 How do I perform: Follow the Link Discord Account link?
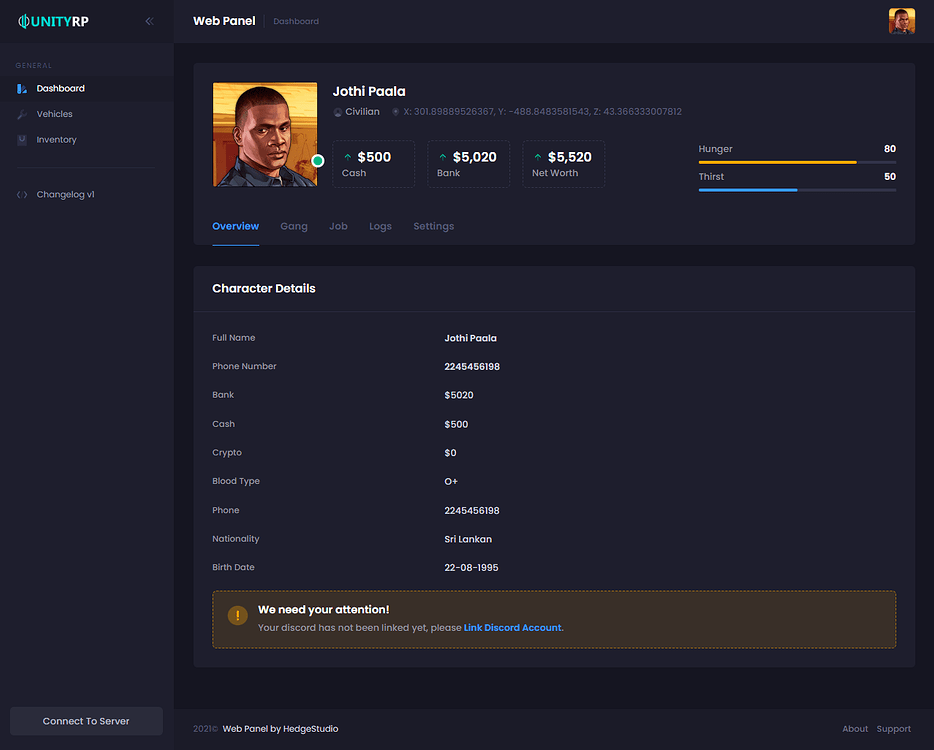512,627
